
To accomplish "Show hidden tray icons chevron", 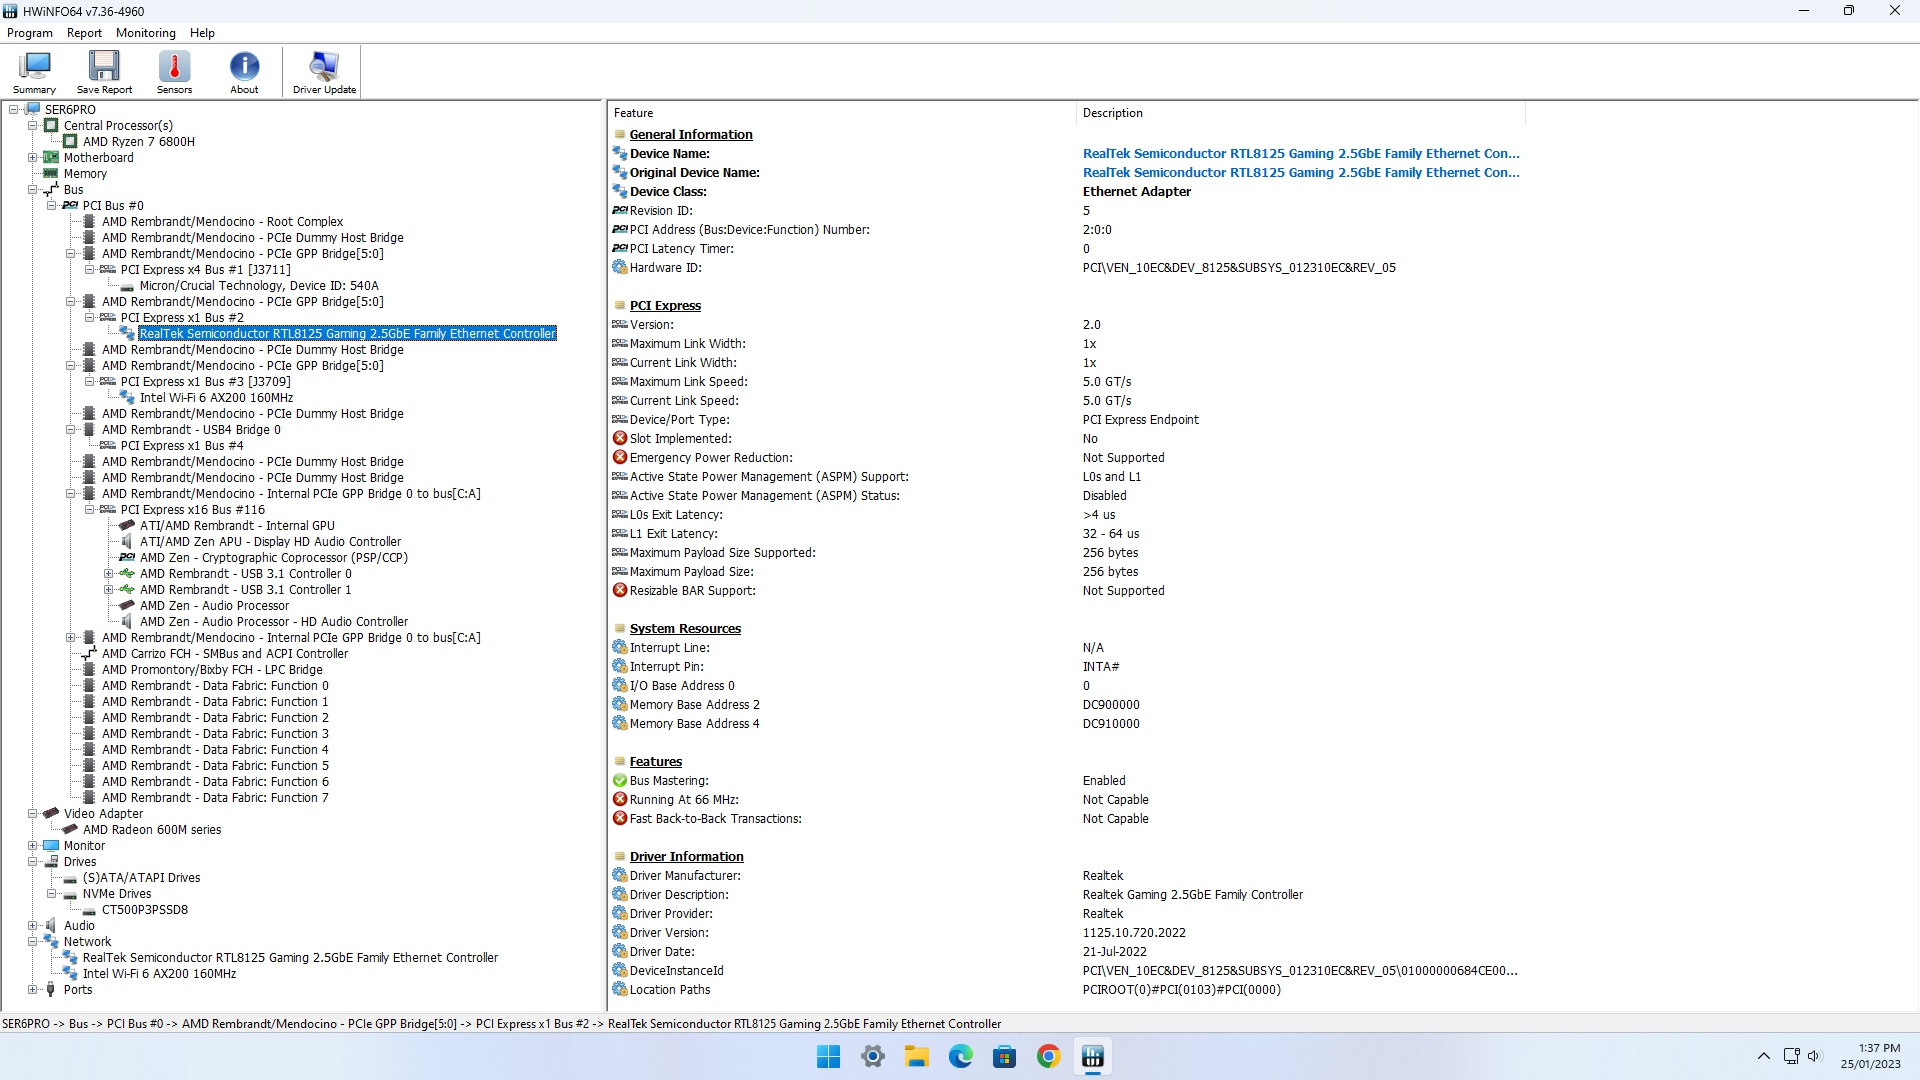I will (1764, 1056).
